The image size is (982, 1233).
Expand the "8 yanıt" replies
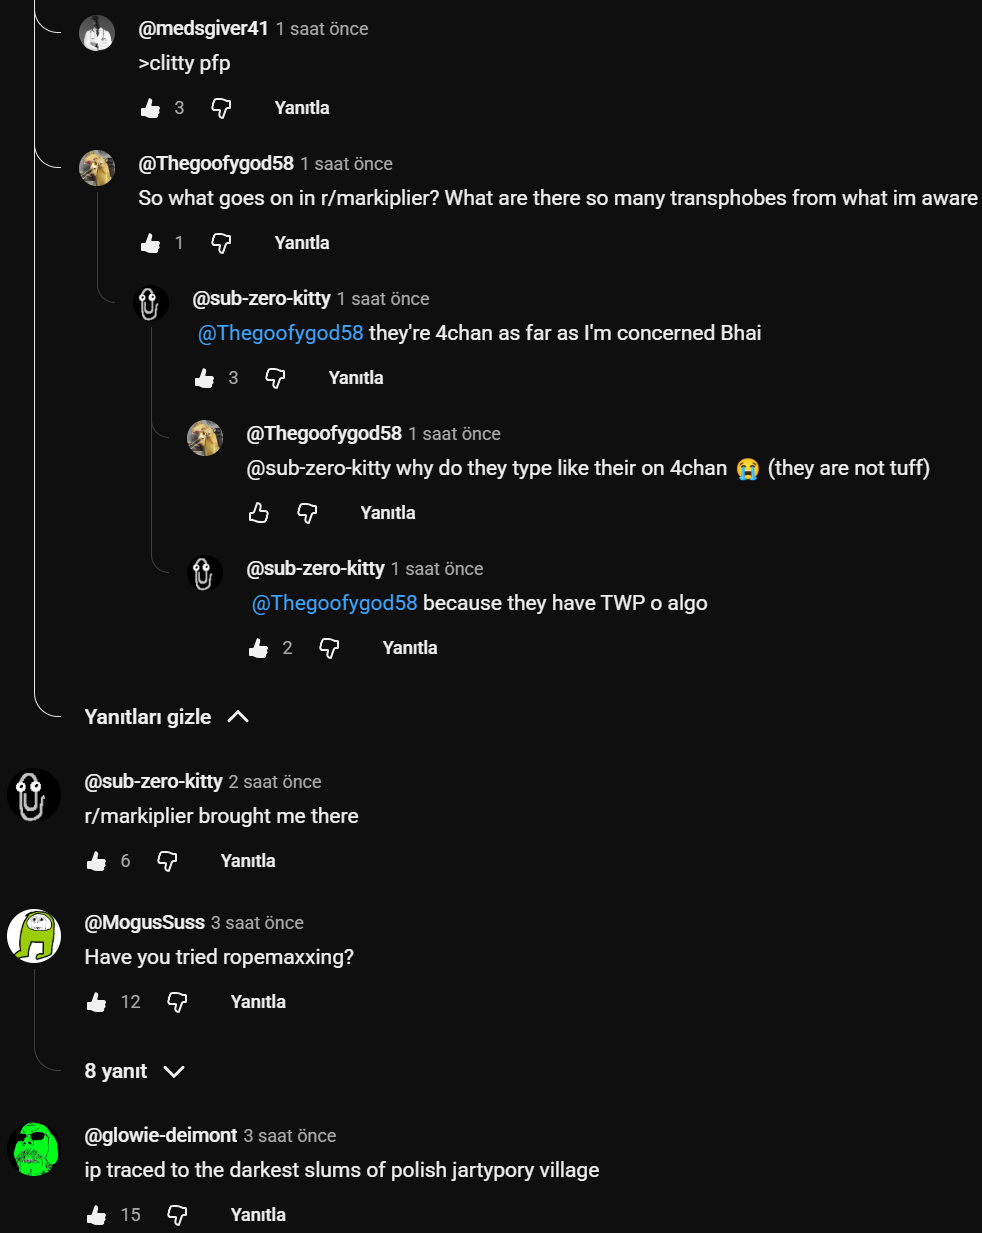coord(116,1071)
